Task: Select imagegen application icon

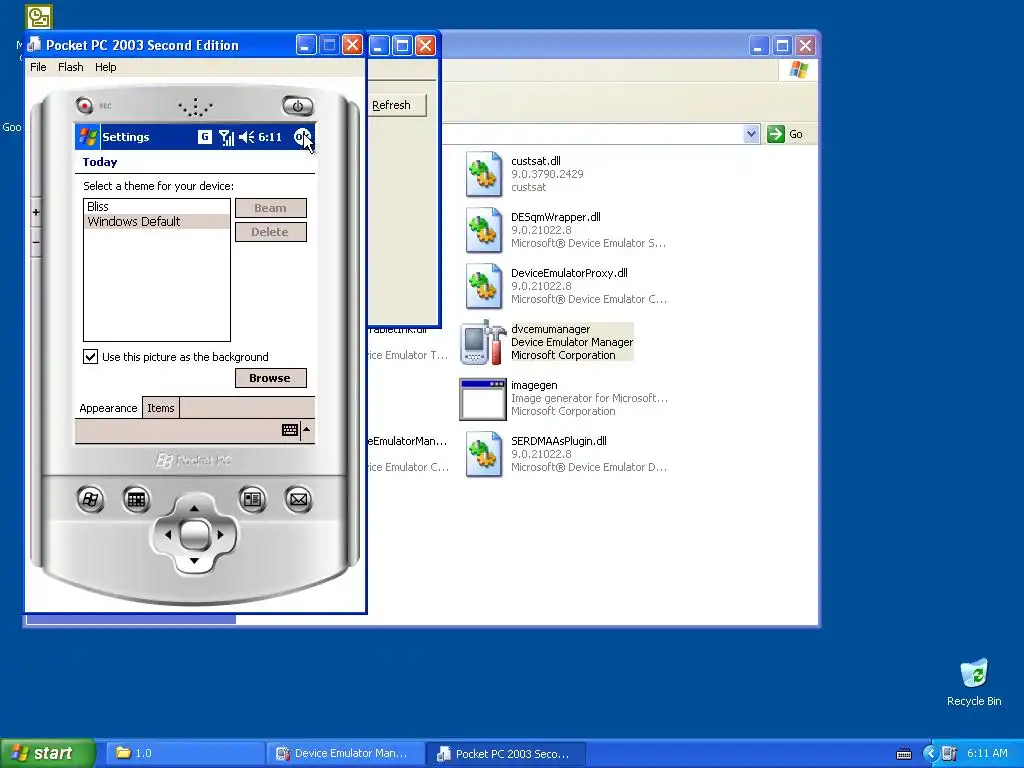Action: click(x=483, y=399)
